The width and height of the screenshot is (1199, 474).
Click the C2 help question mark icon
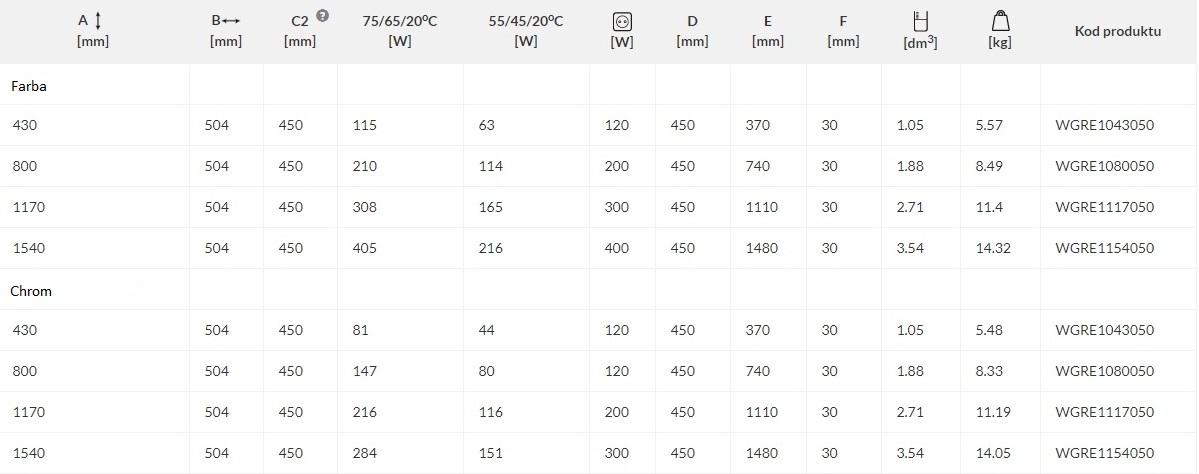click(x=323, y=15)
